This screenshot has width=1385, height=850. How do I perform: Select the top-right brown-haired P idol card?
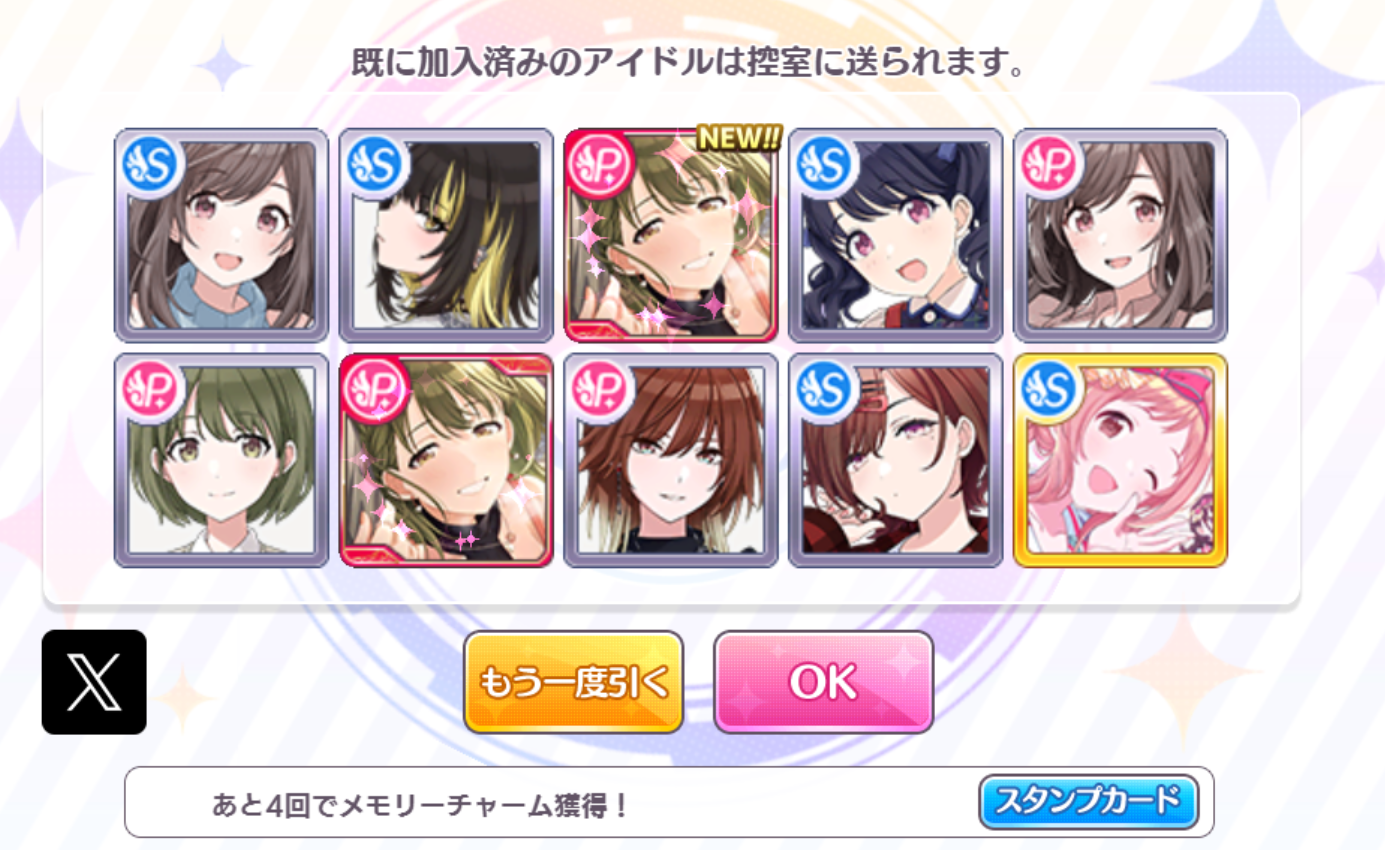tap(1120, 235)
